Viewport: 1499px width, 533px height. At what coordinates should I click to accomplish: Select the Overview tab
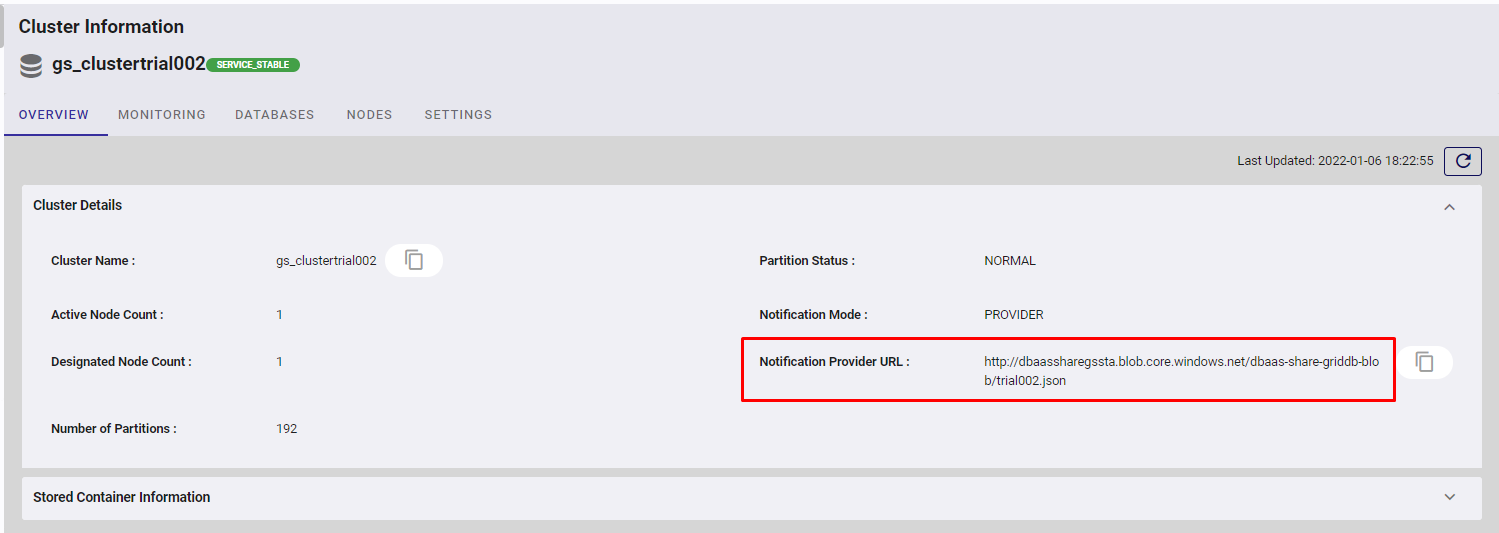click(54, 115)
